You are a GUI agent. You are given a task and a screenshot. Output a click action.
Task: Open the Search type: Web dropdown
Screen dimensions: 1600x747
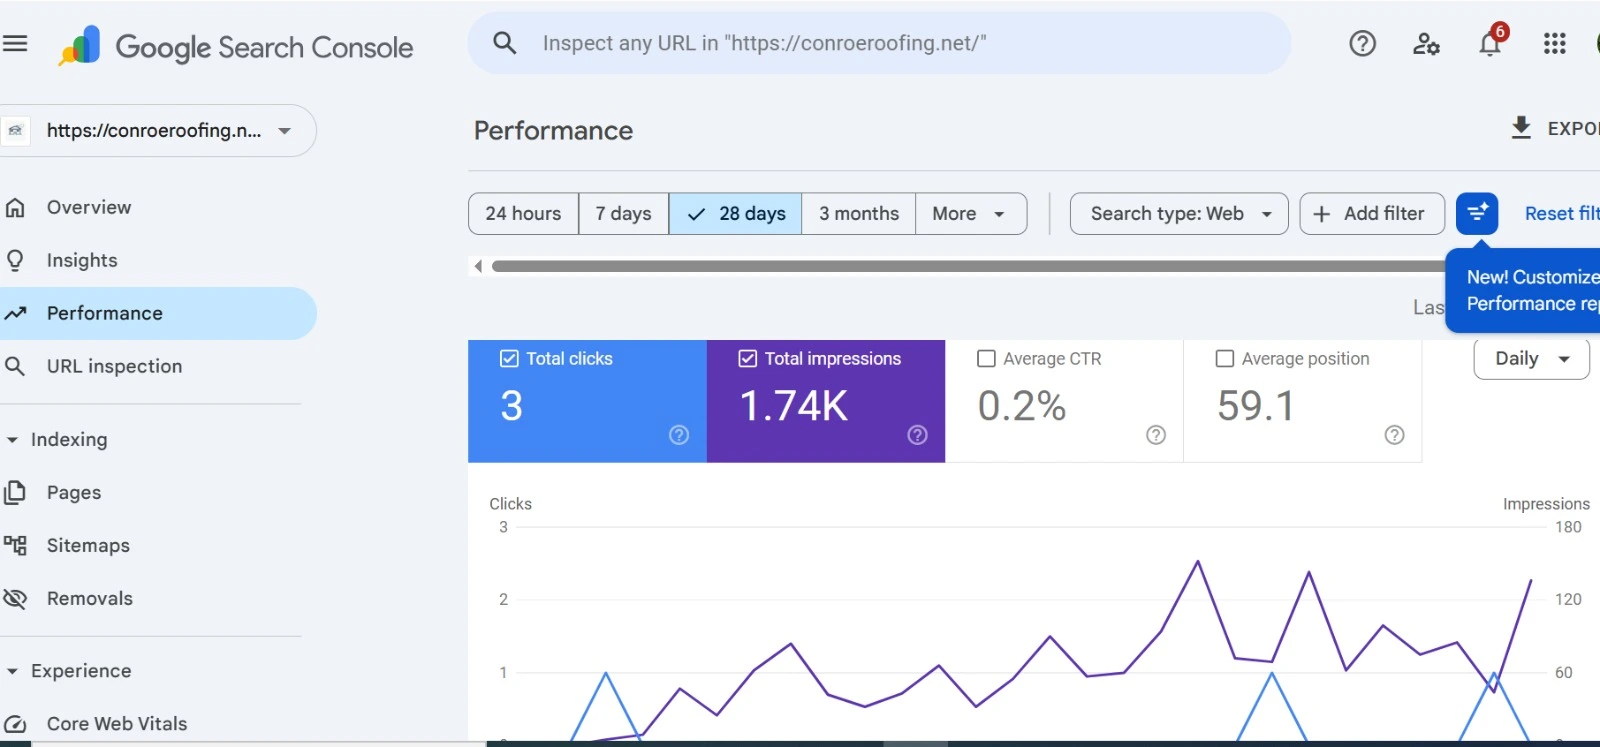1179,214
